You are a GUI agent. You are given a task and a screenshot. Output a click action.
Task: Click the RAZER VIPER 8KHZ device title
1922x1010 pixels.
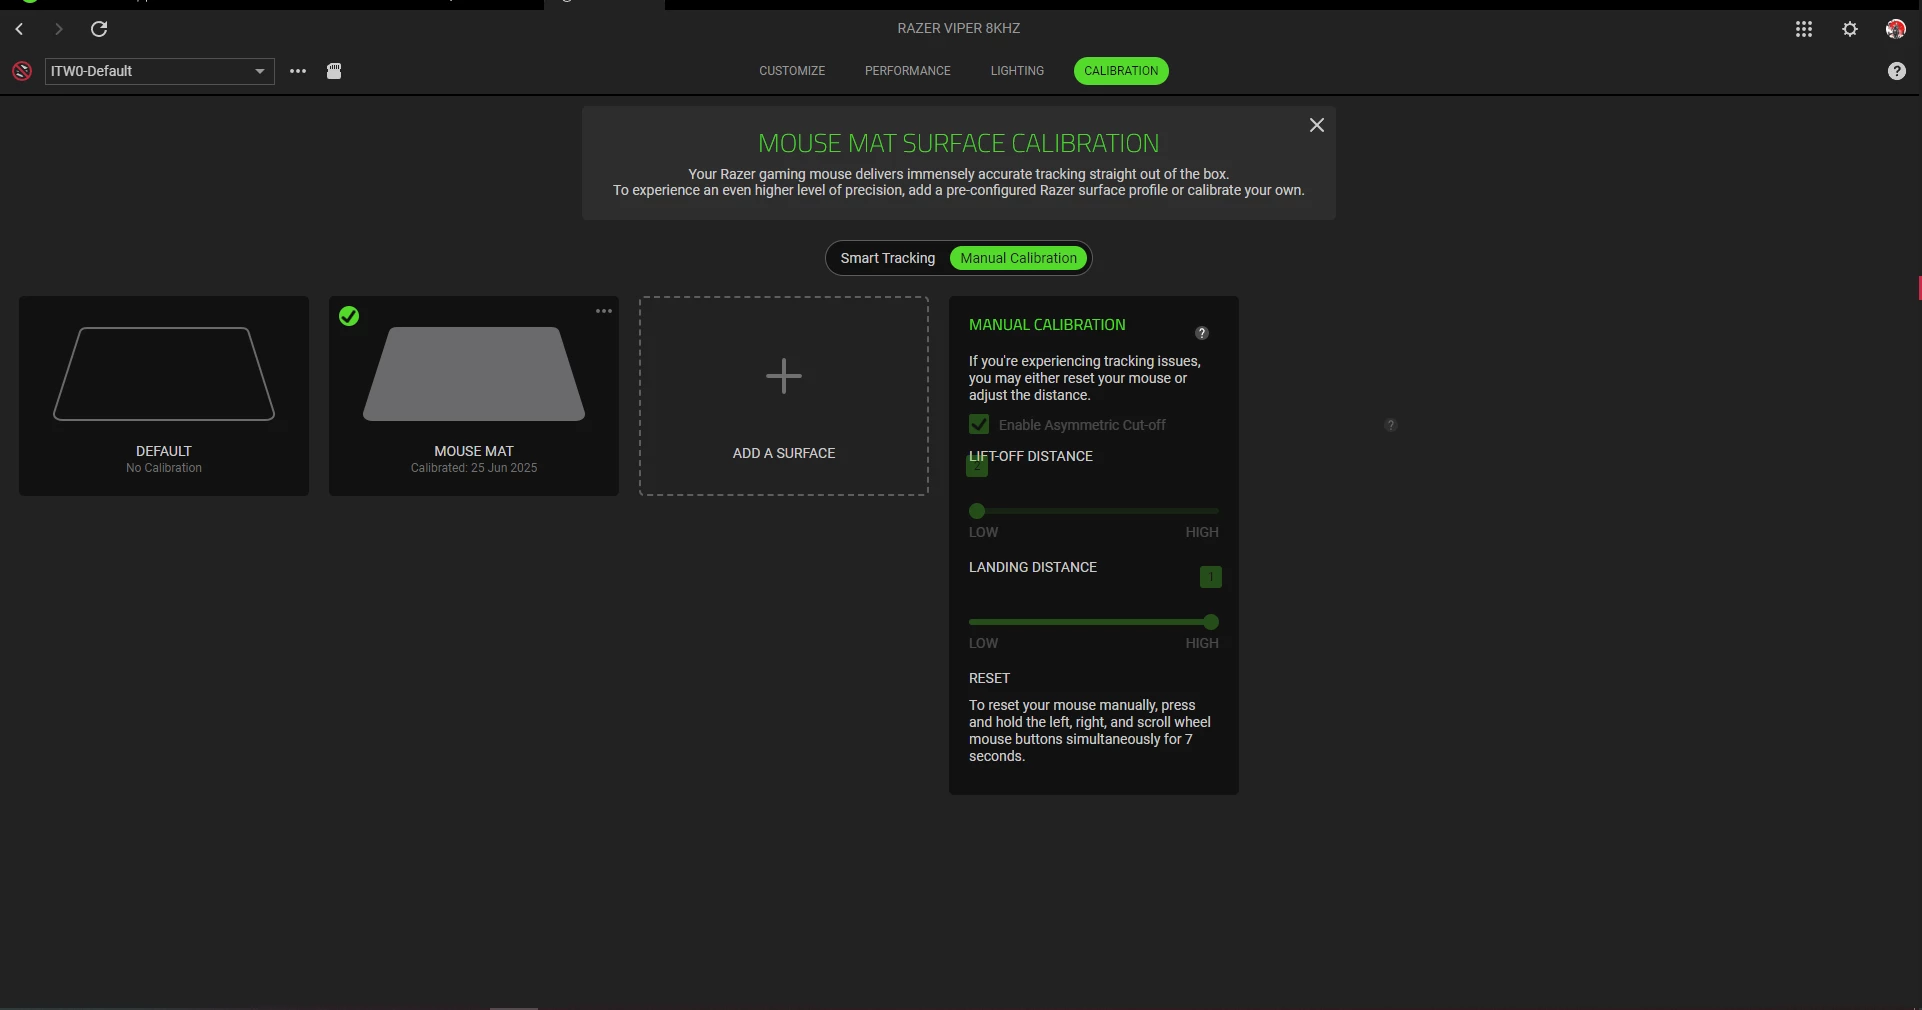959,28
